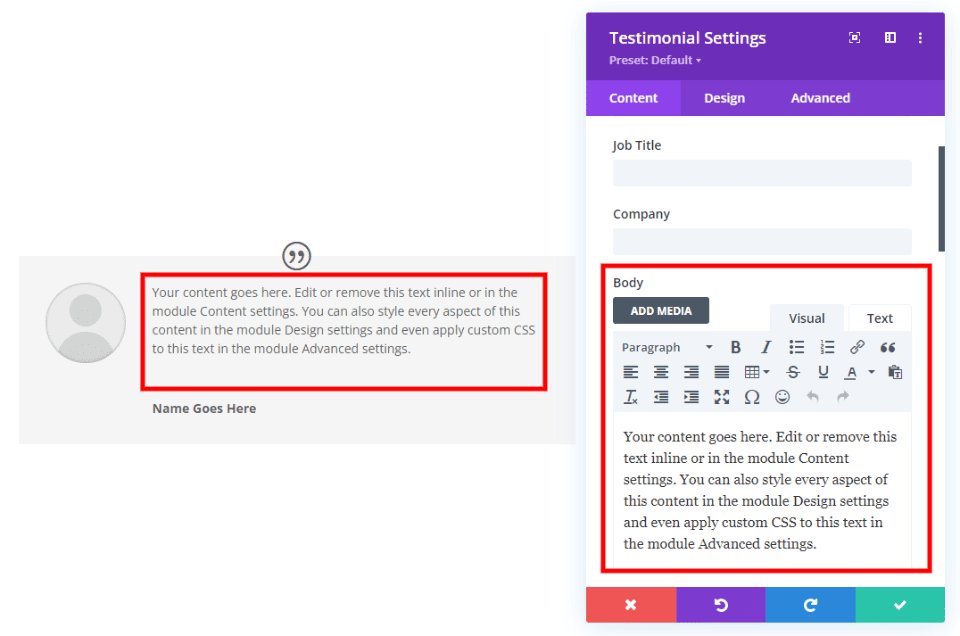The image size is (960, 636).
Task: Insert a link in the Body editor
Action: click(855, 346)
